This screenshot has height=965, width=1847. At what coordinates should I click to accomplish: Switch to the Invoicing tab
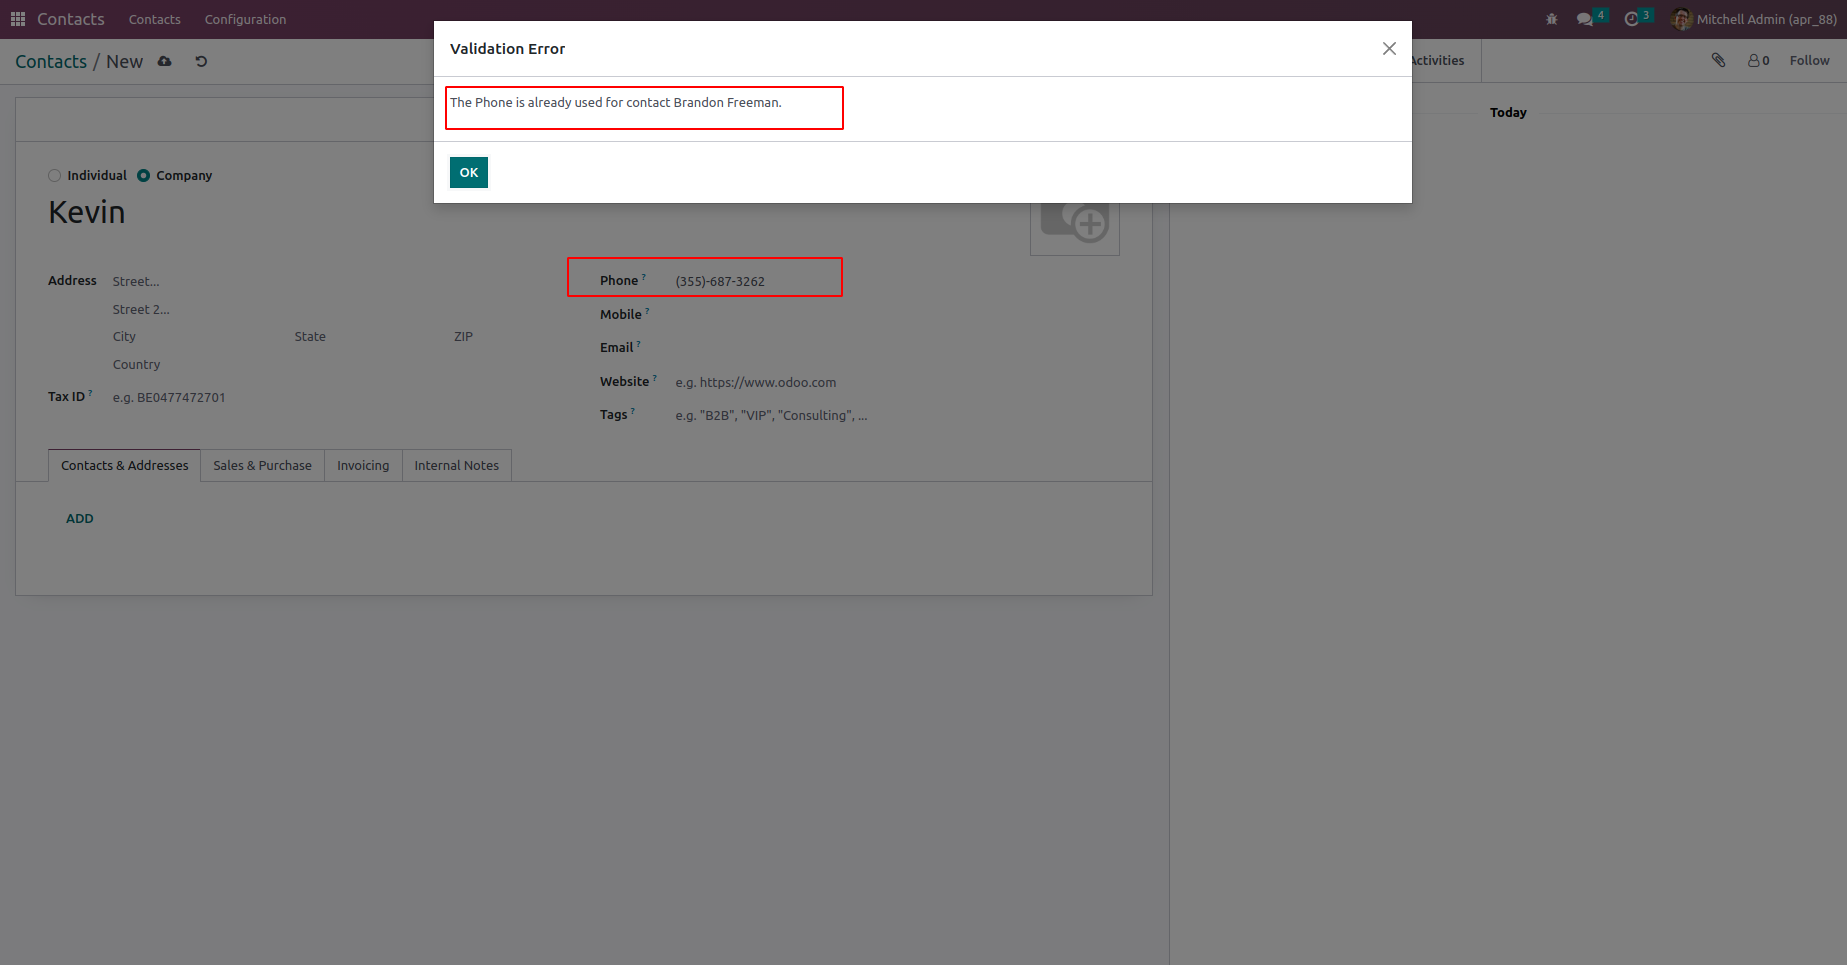tap(363, 465)
